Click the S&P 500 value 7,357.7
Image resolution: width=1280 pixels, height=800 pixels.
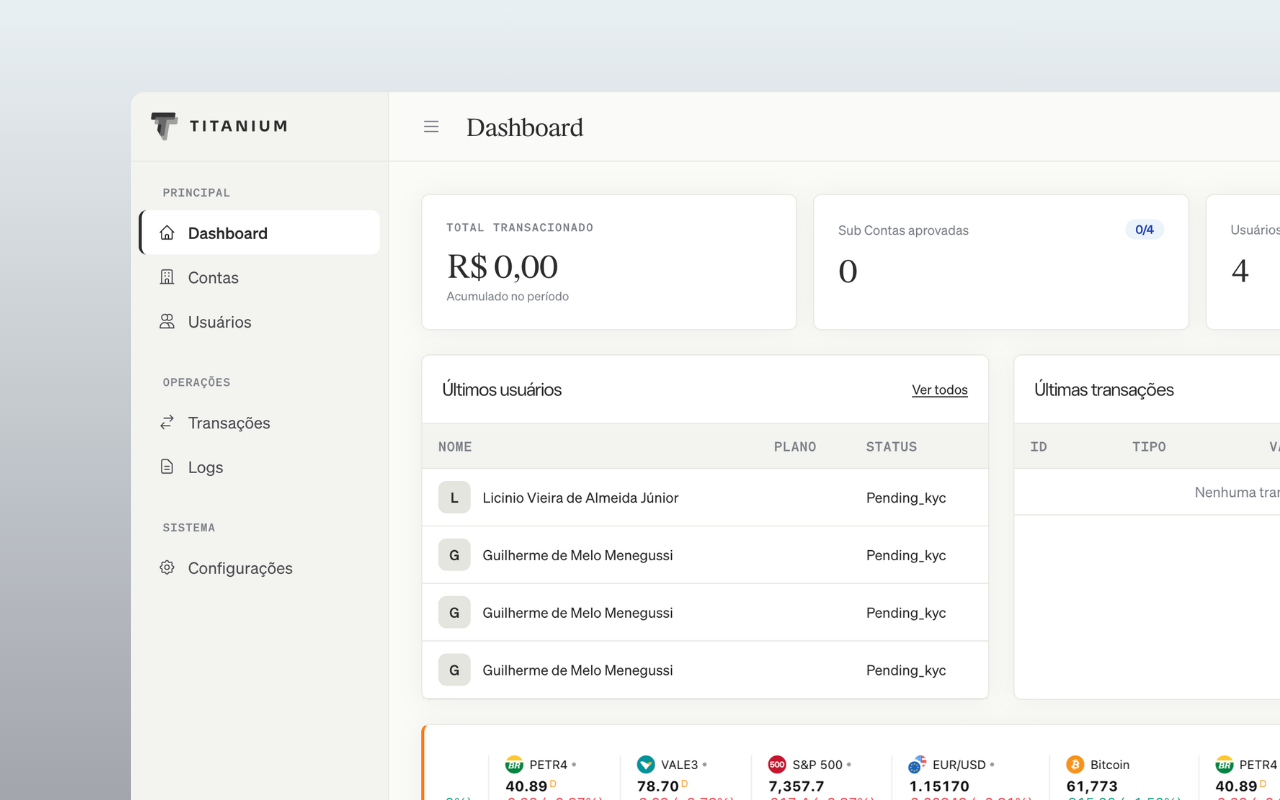pyautogui.click(x=796, y=786)
